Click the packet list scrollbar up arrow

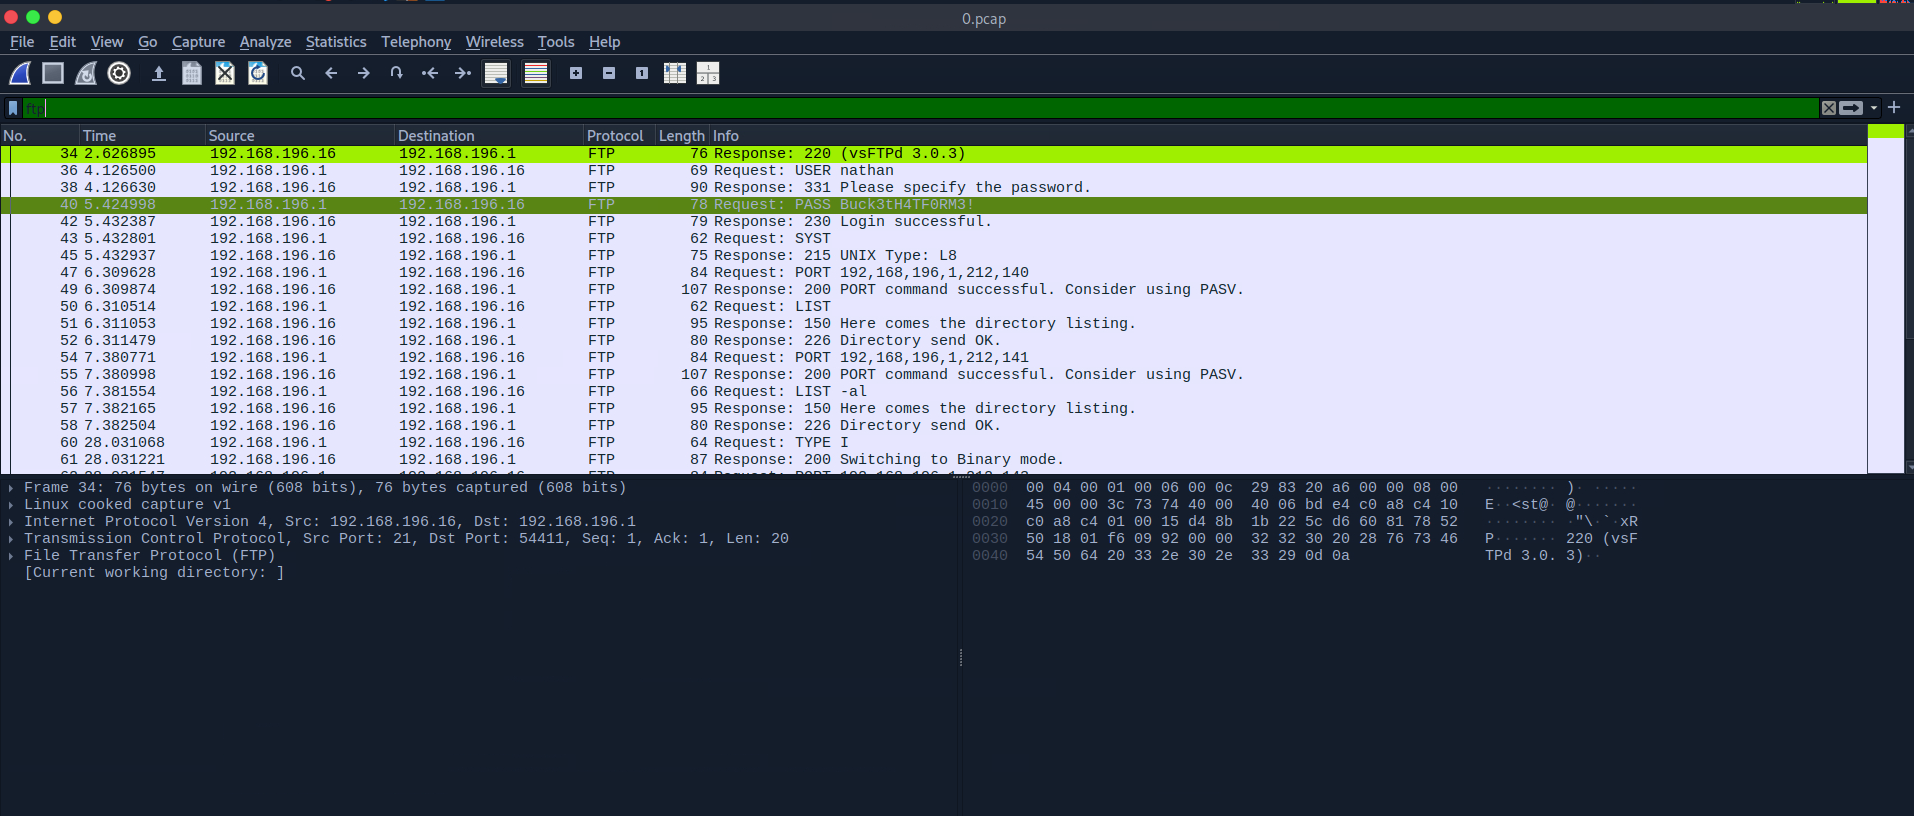(x=1908, y=132)
